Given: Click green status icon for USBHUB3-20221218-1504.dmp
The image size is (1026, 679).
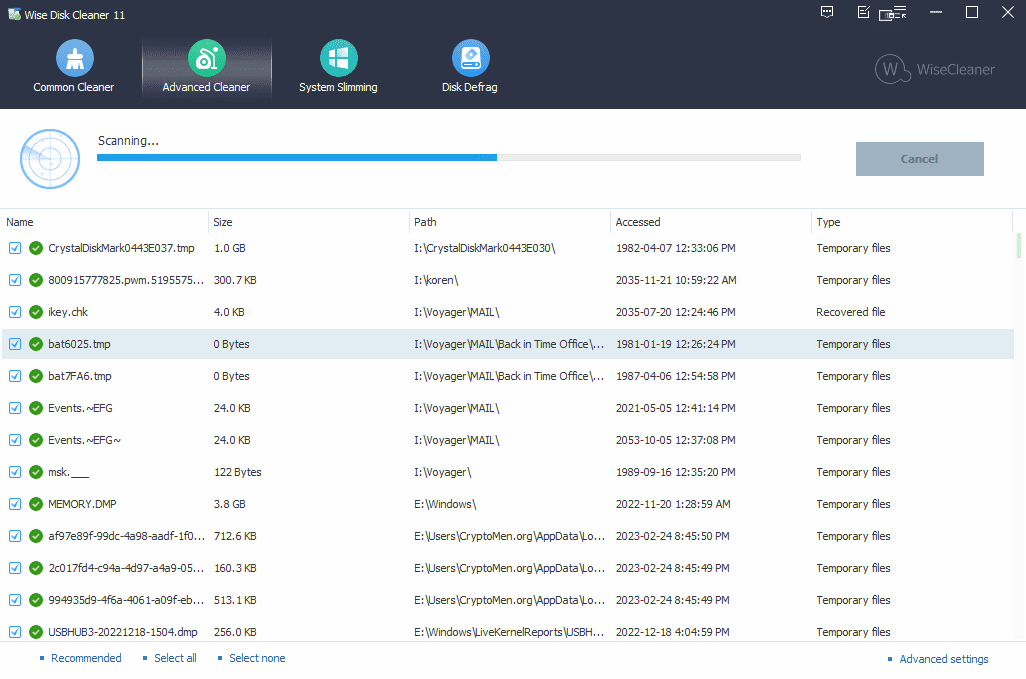Looking at the screenshot, I should (36, 633).
